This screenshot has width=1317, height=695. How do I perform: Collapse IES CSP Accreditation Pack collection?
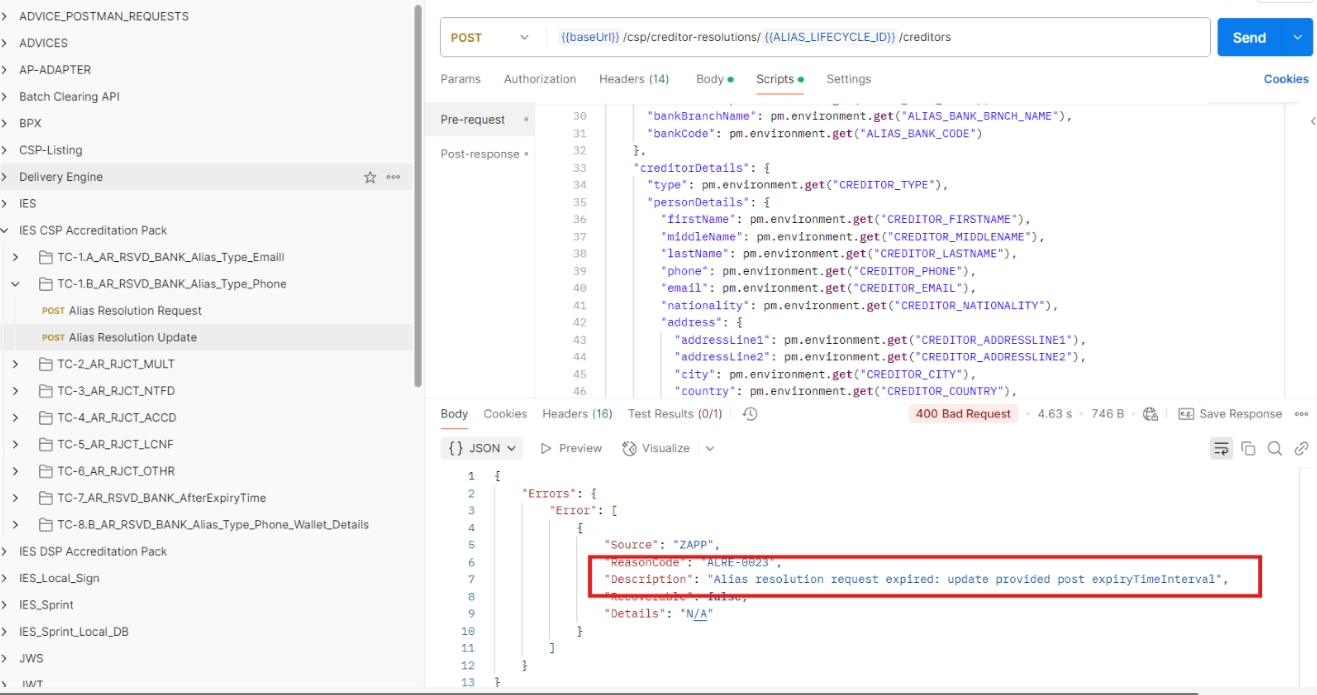(x=6, y=230)
